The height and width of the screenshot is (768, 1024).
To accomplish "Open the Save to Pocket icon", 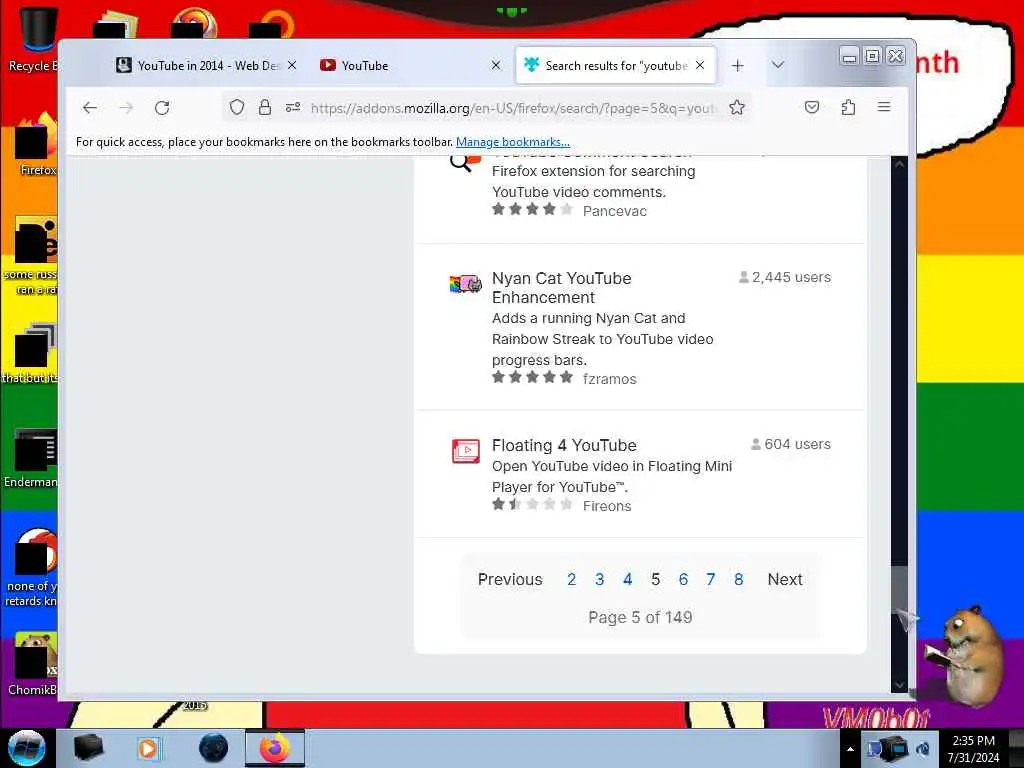I will 812,107.
